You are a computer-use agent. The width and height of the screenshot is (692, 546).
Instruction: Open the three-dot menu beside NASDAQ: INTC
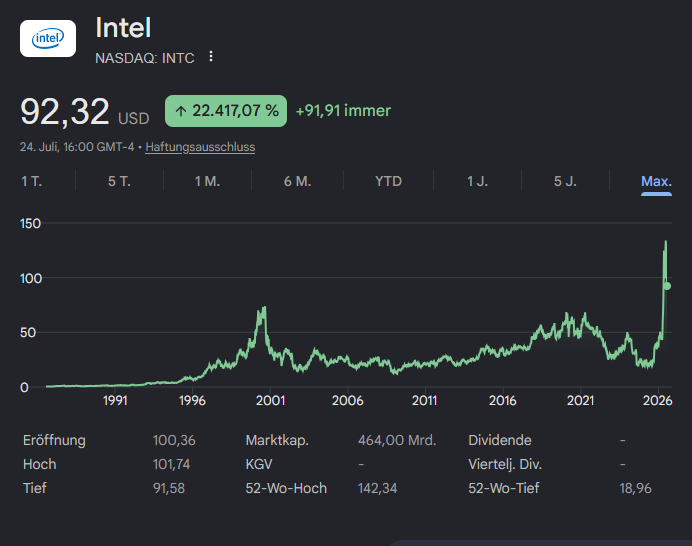coord(211,56)
